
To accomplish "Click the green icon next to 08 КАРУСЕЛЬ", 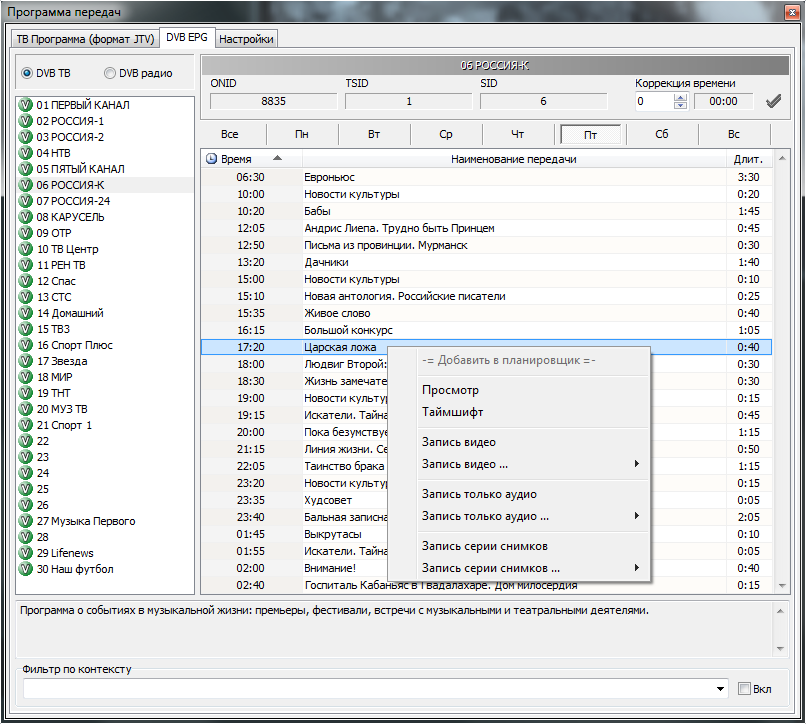I will tap(26, 217).
